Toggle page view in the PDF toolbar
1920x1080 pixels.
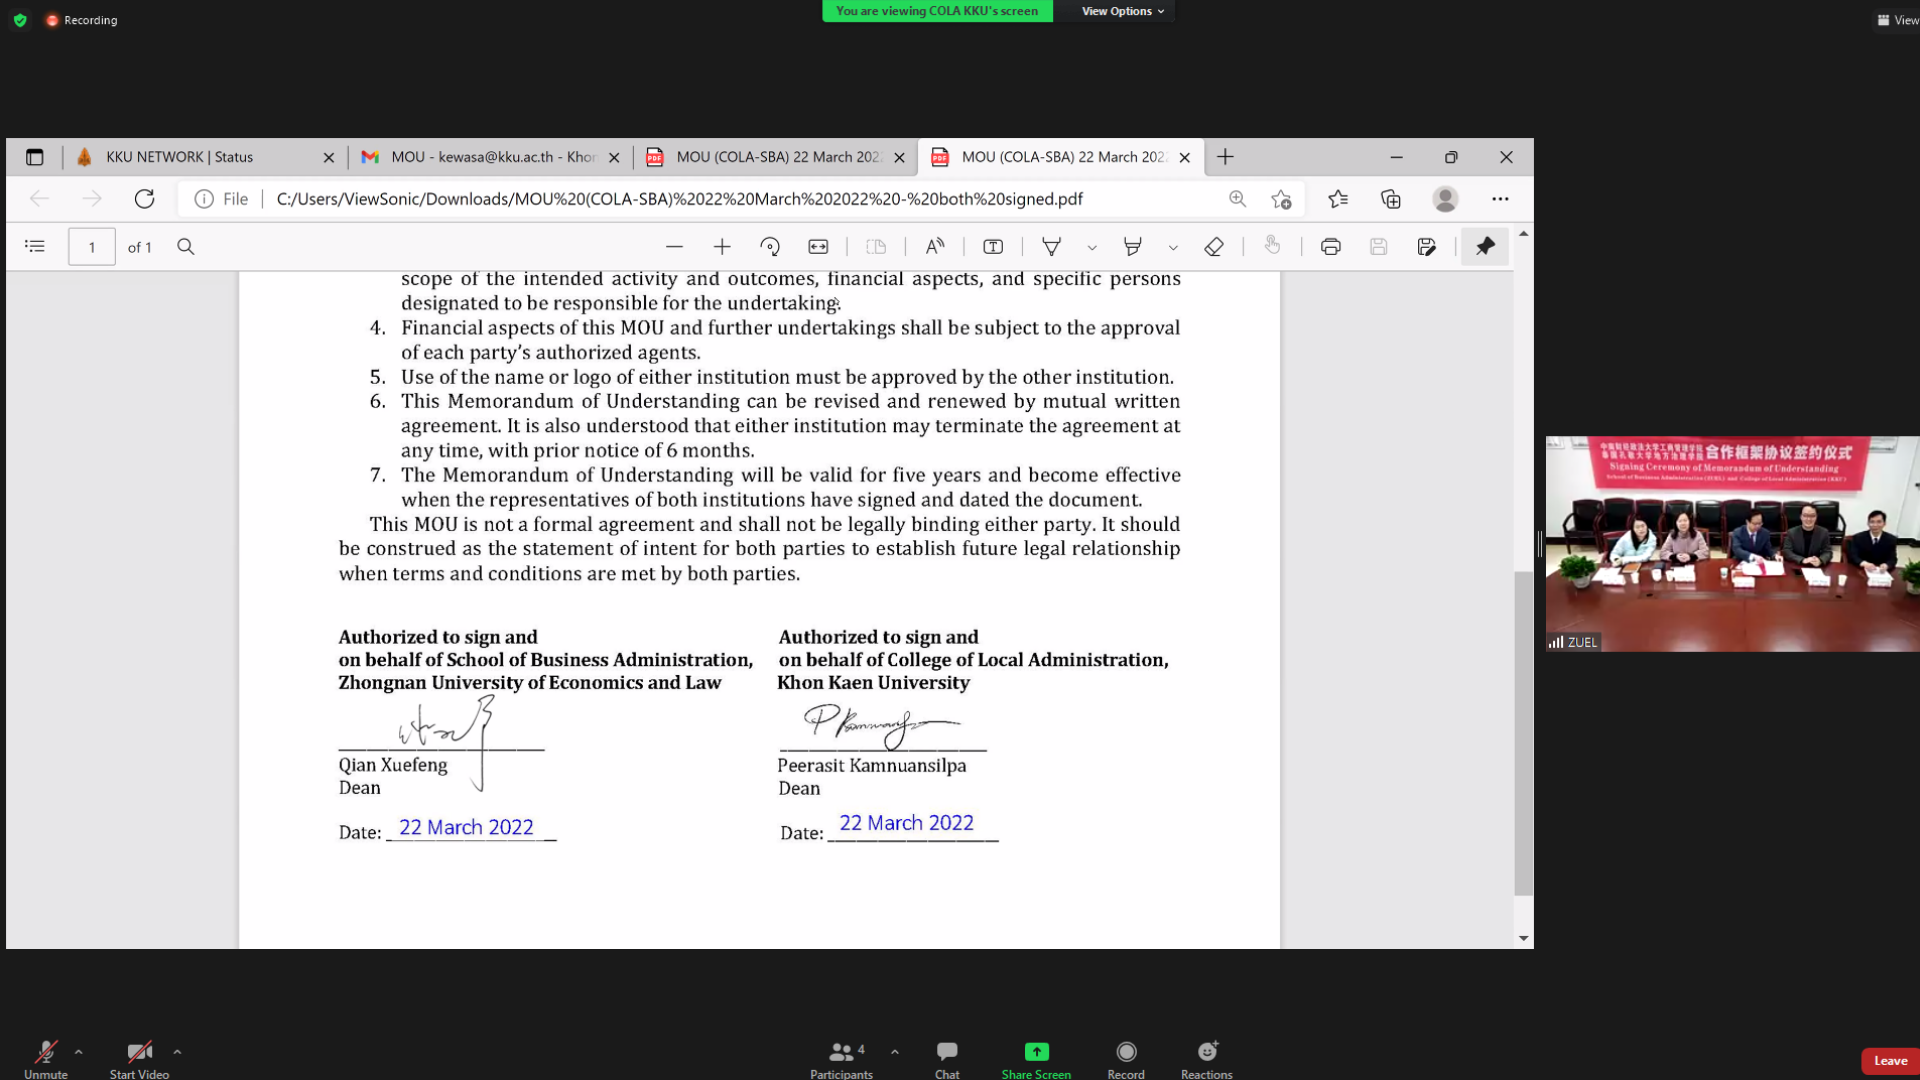pos(876,246)
